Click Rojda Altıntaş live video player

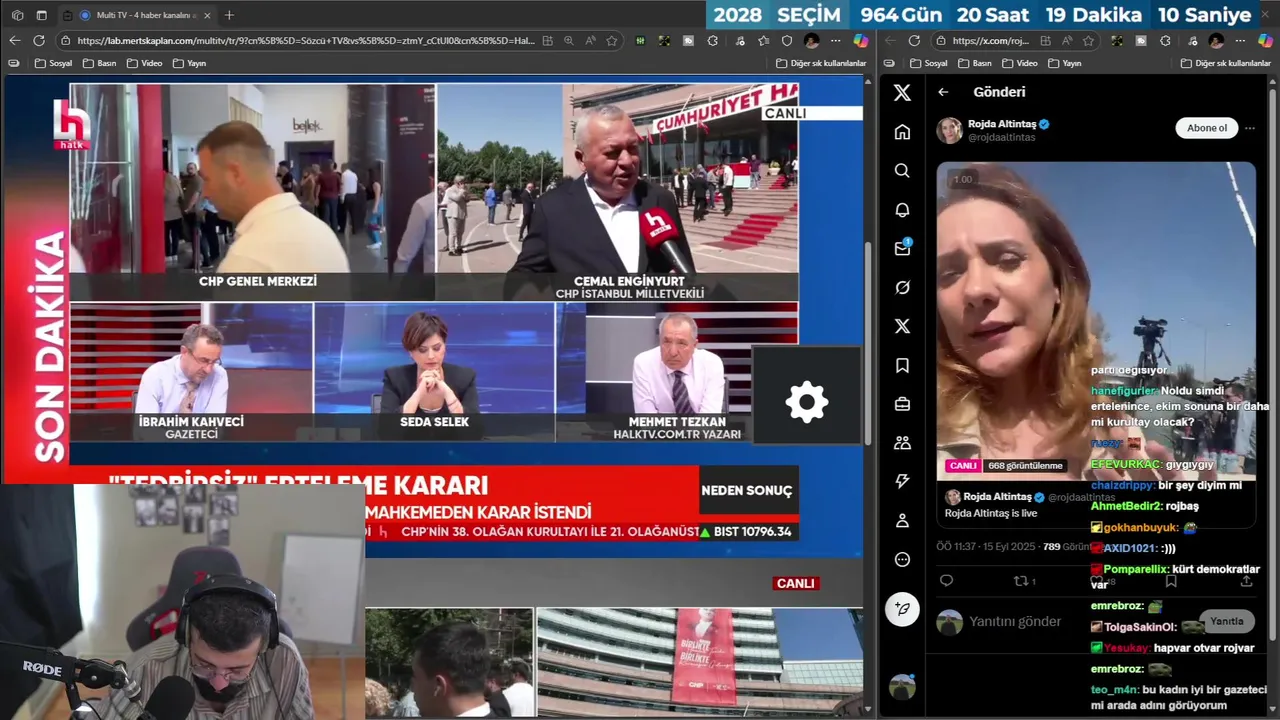coord(1096,320)
